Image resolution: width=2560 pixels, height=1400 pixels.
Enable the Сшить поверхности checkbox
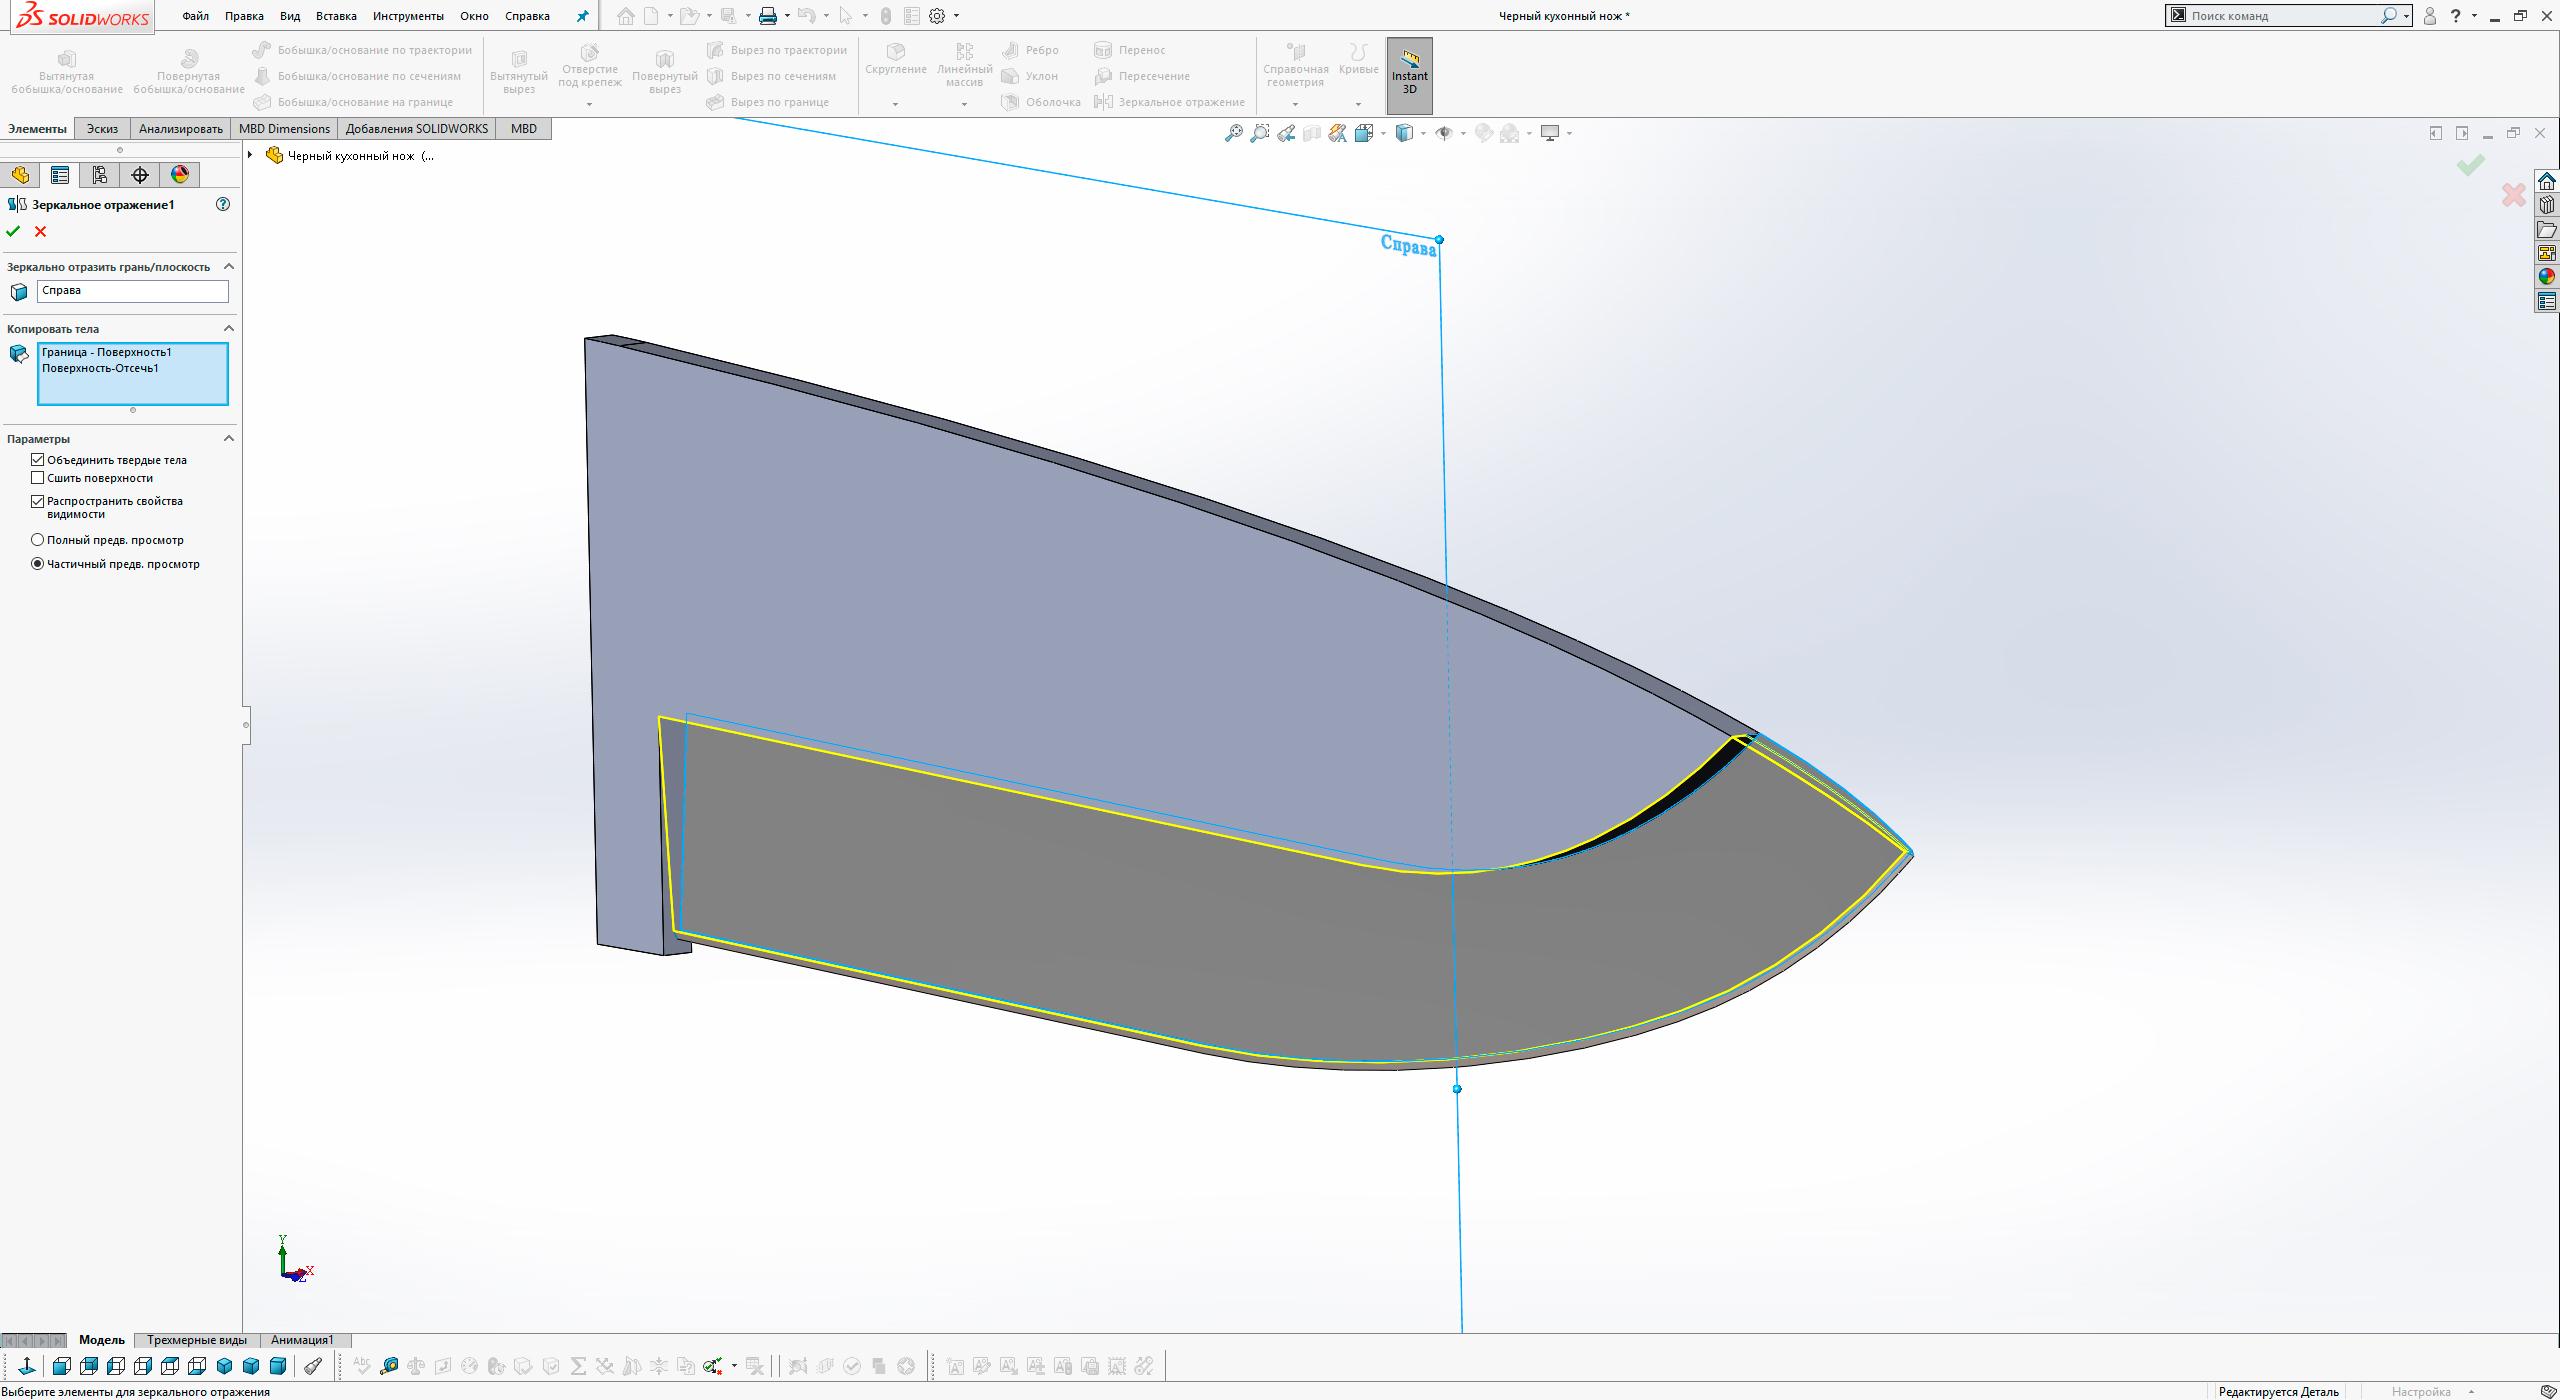coord(37,477)
